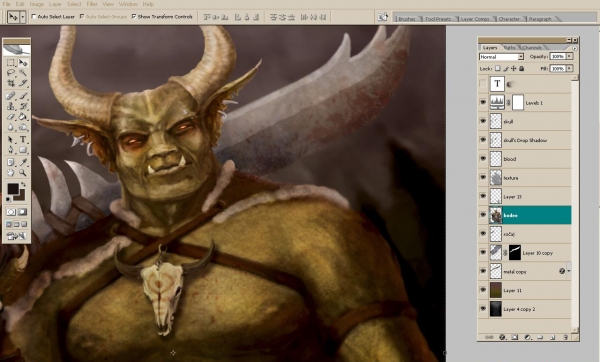The height and width of the screenshot is (362, 600).
Task: Hide the texture layer
Action: point(483,177)
